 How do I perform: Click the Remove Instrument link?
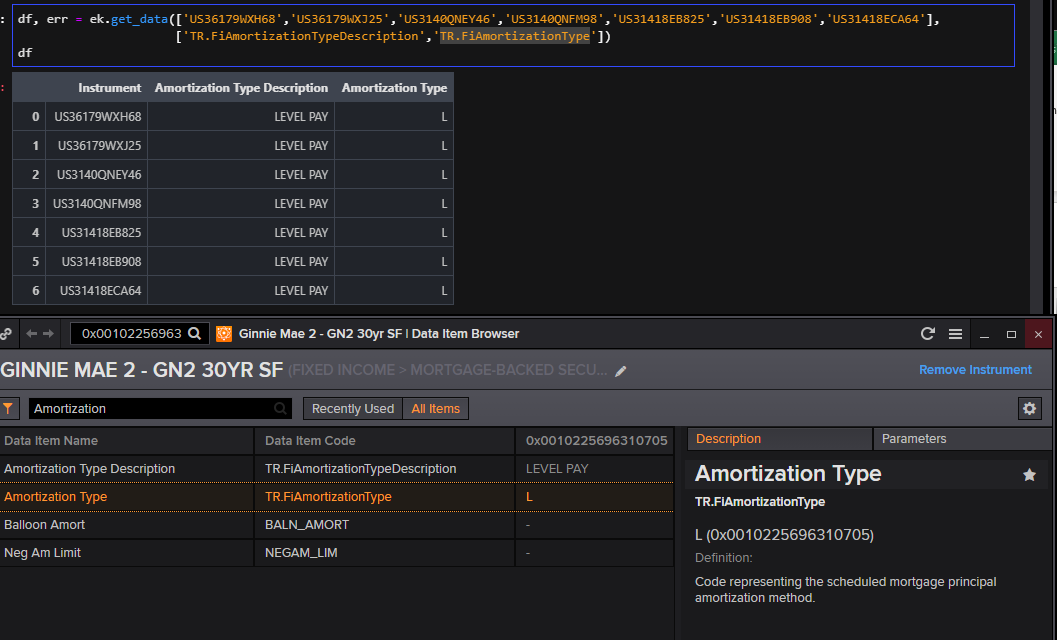(975, 370)
